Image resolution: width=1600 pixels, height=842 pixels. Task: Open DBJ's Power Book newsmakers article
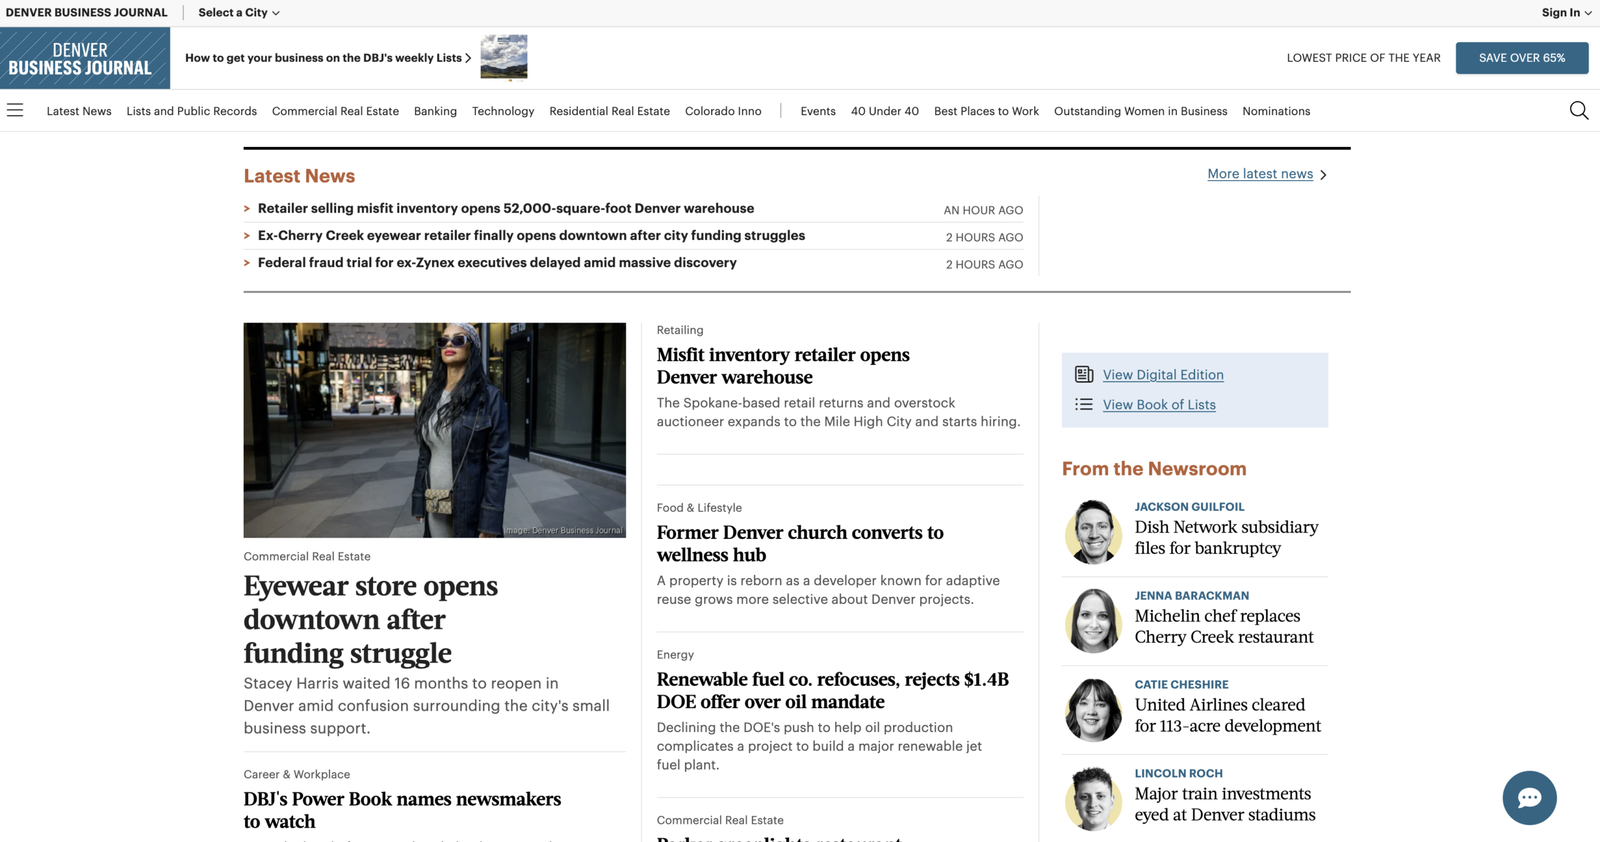point(402,810)
